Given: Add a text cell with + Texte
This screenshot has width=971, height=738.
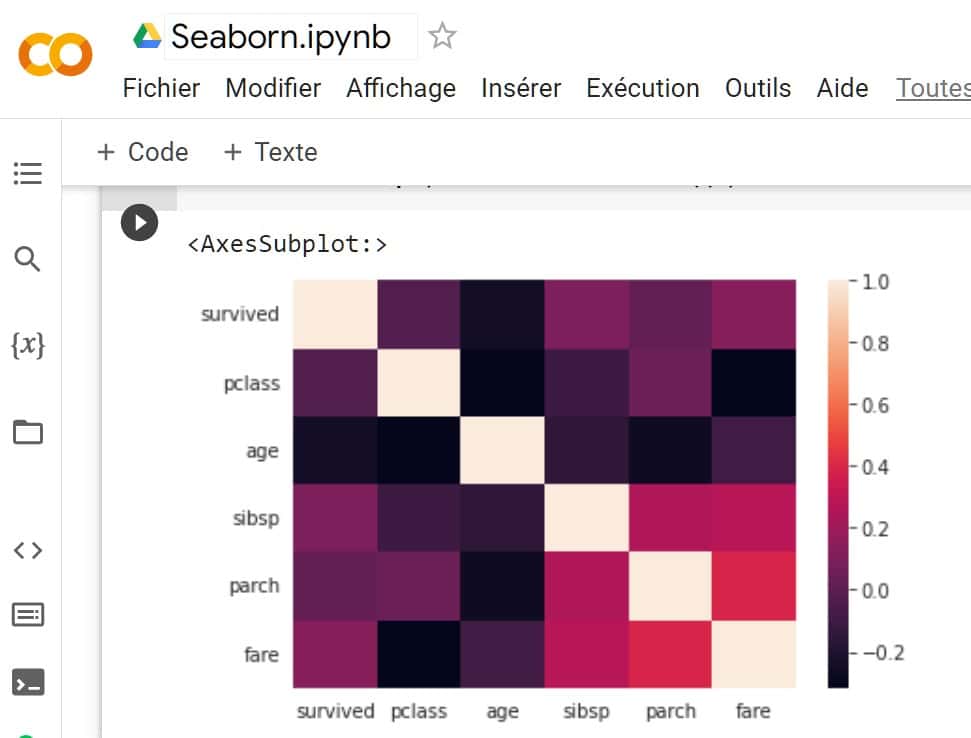Looking at the screenshot, I should (x=270, y=152).
